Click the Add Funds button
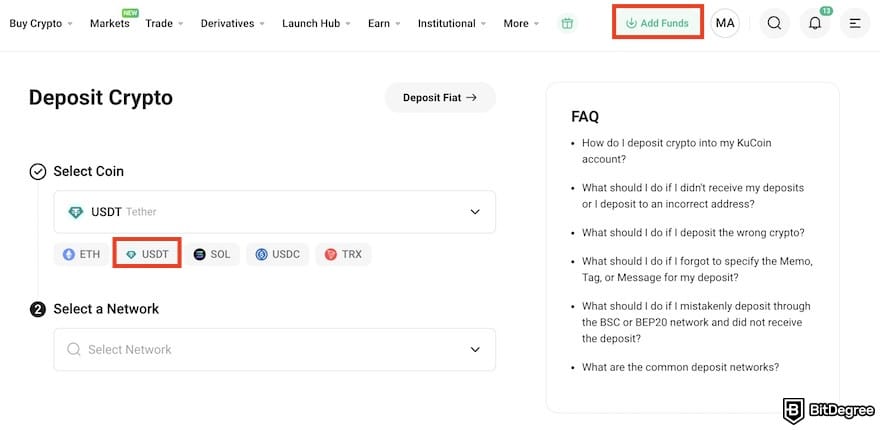The image size is (880, 430). [x=657, y=23]
